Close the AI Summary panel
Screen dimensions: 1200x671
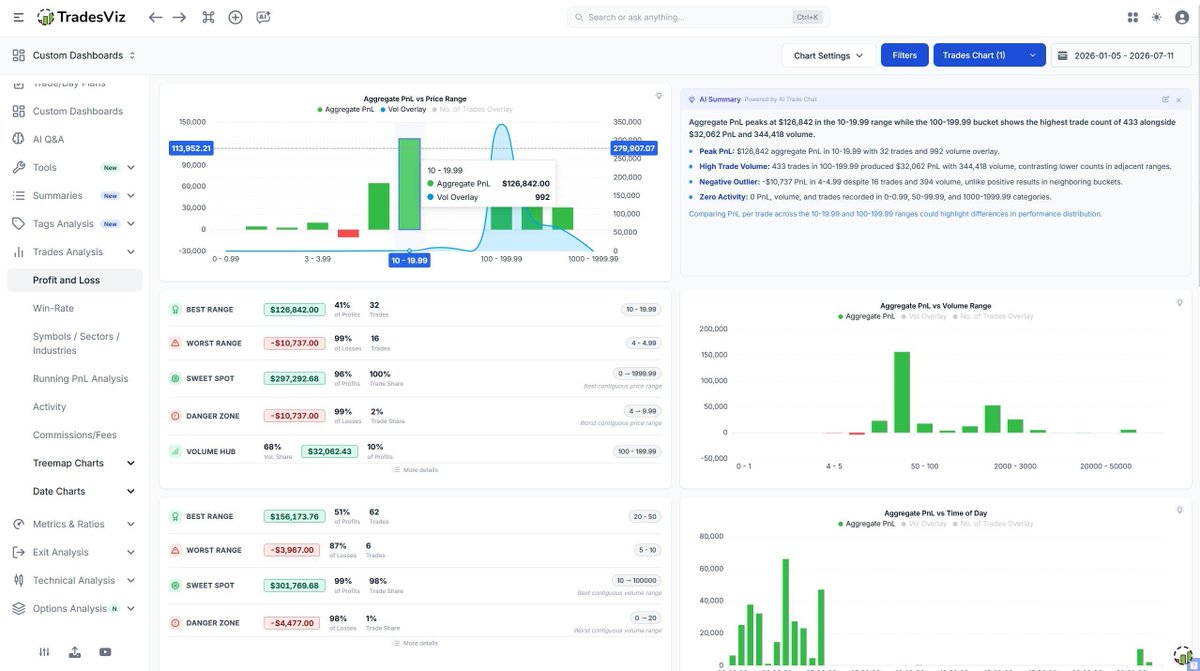tap(1178, 100)
